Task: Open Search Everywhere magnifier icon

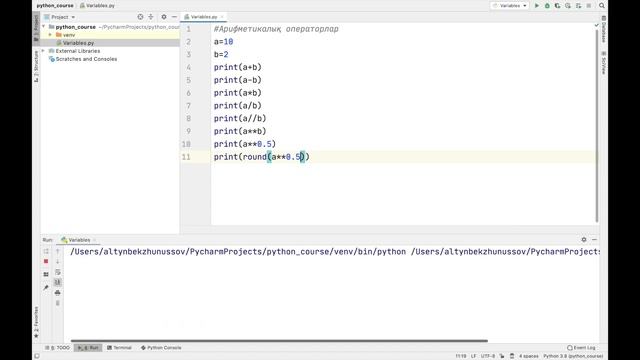Action: 602,6
